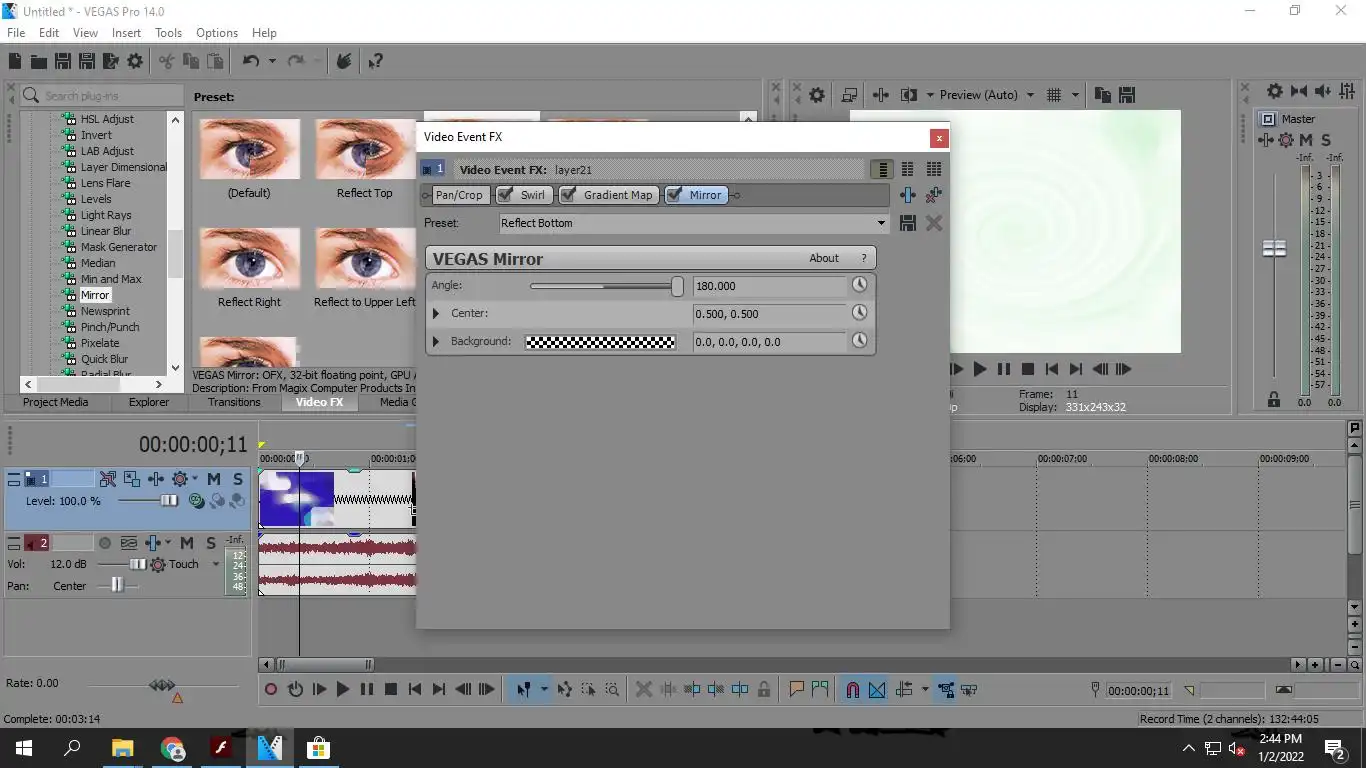The image size is (1366, 768).
Task: Disable the Gradient Map effect checkbox
Action: tap(568, 195)
